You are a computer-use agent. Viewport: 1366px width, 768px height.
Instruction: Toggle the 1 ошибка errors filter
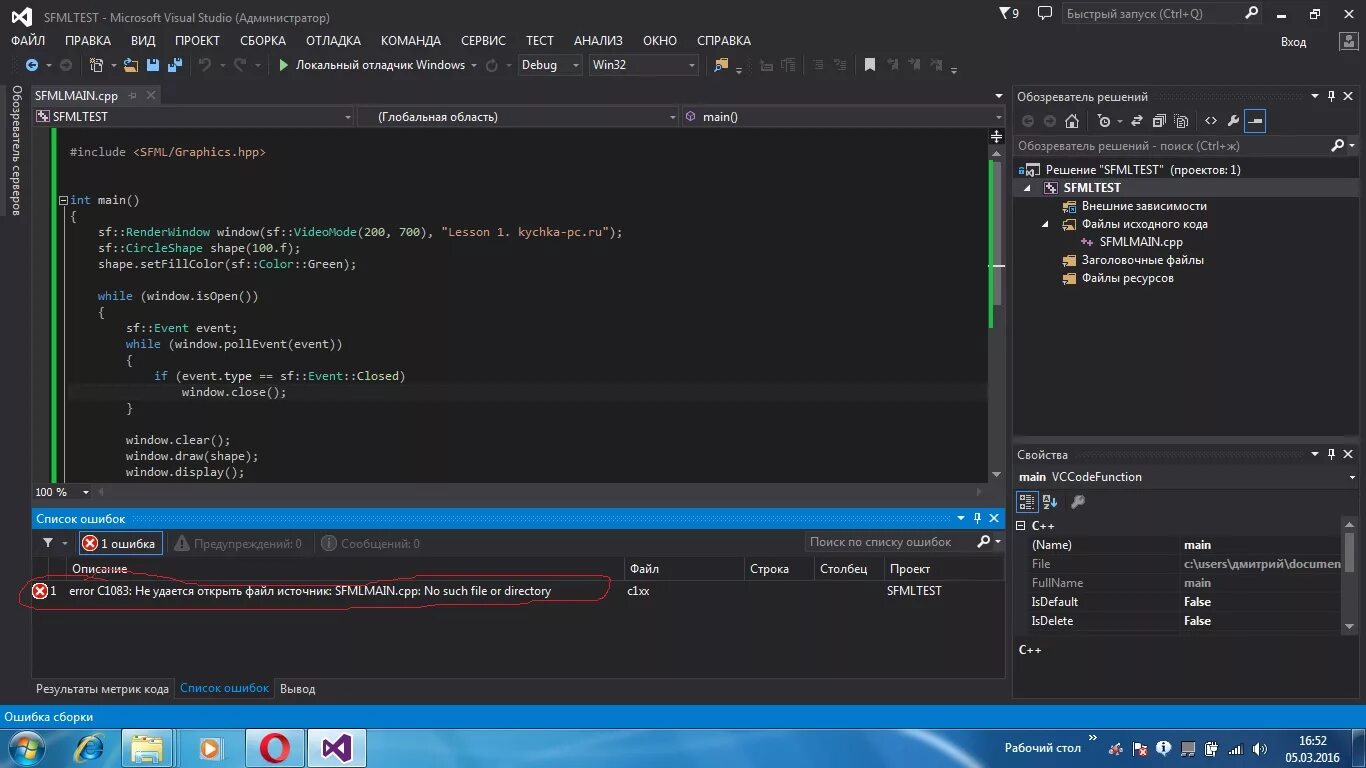click(x=120, y=543)
